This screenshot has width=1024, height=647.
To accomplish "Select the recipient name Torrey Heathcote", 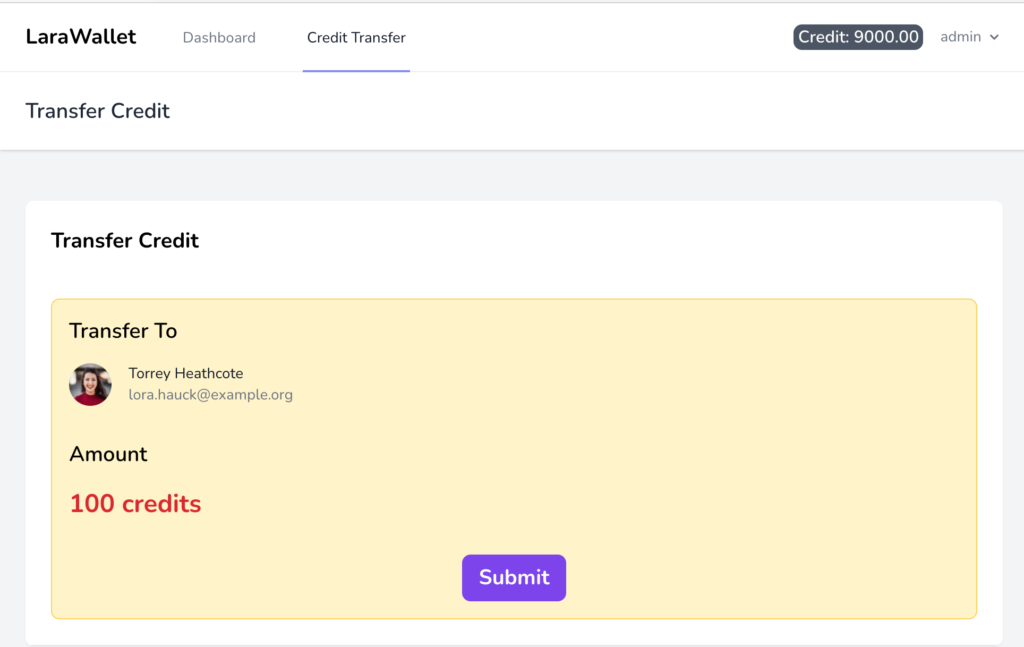I will coord(186,373).
